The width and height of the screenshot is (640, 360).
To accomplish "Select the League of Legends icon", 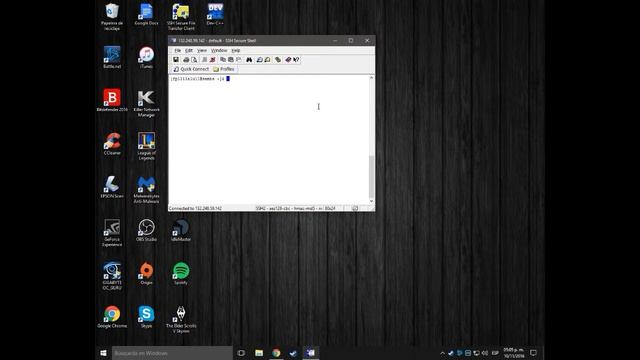I will click(146, 146).
